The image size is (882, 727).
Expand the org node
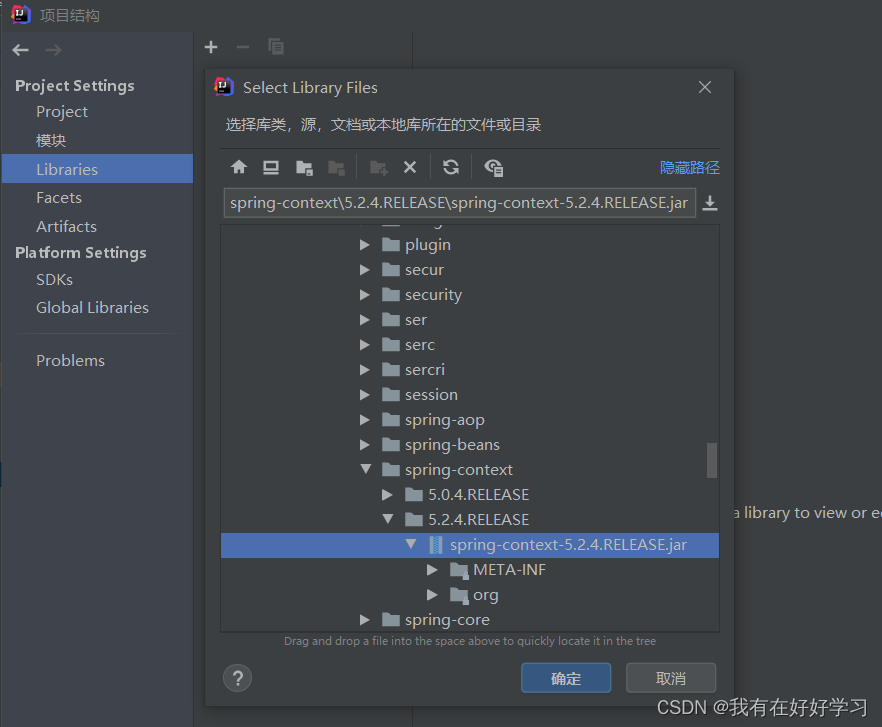(x=432, y=594)
